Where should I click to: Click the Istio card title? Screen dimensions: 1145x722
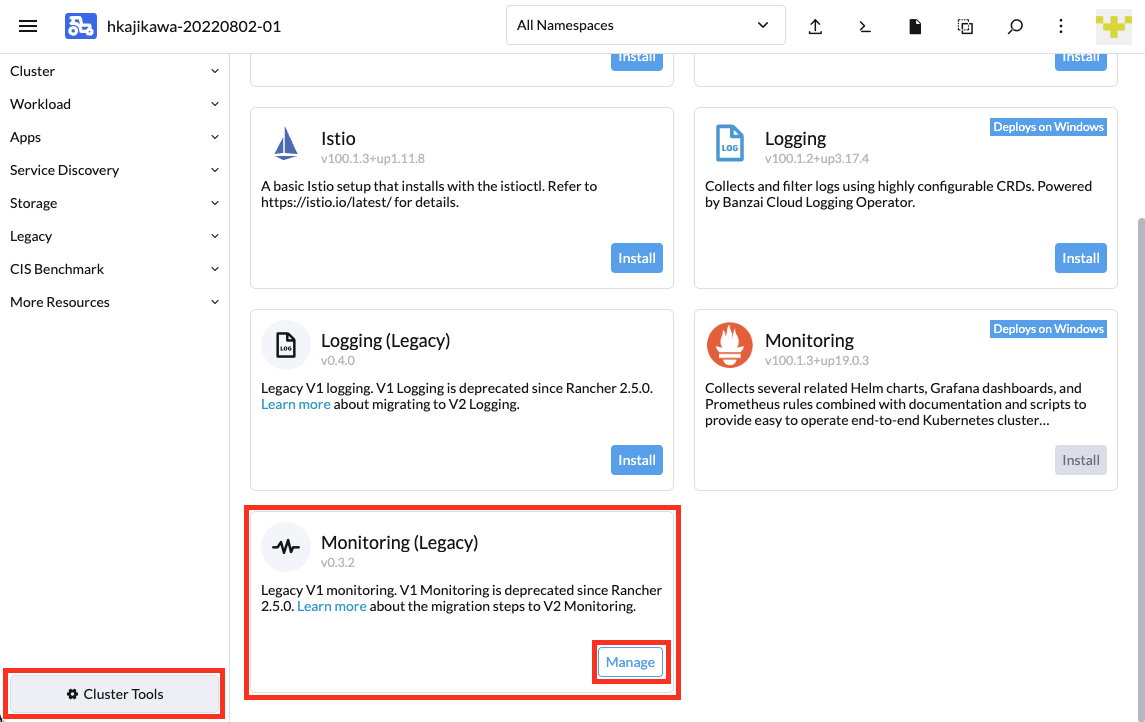click(338, 139)
